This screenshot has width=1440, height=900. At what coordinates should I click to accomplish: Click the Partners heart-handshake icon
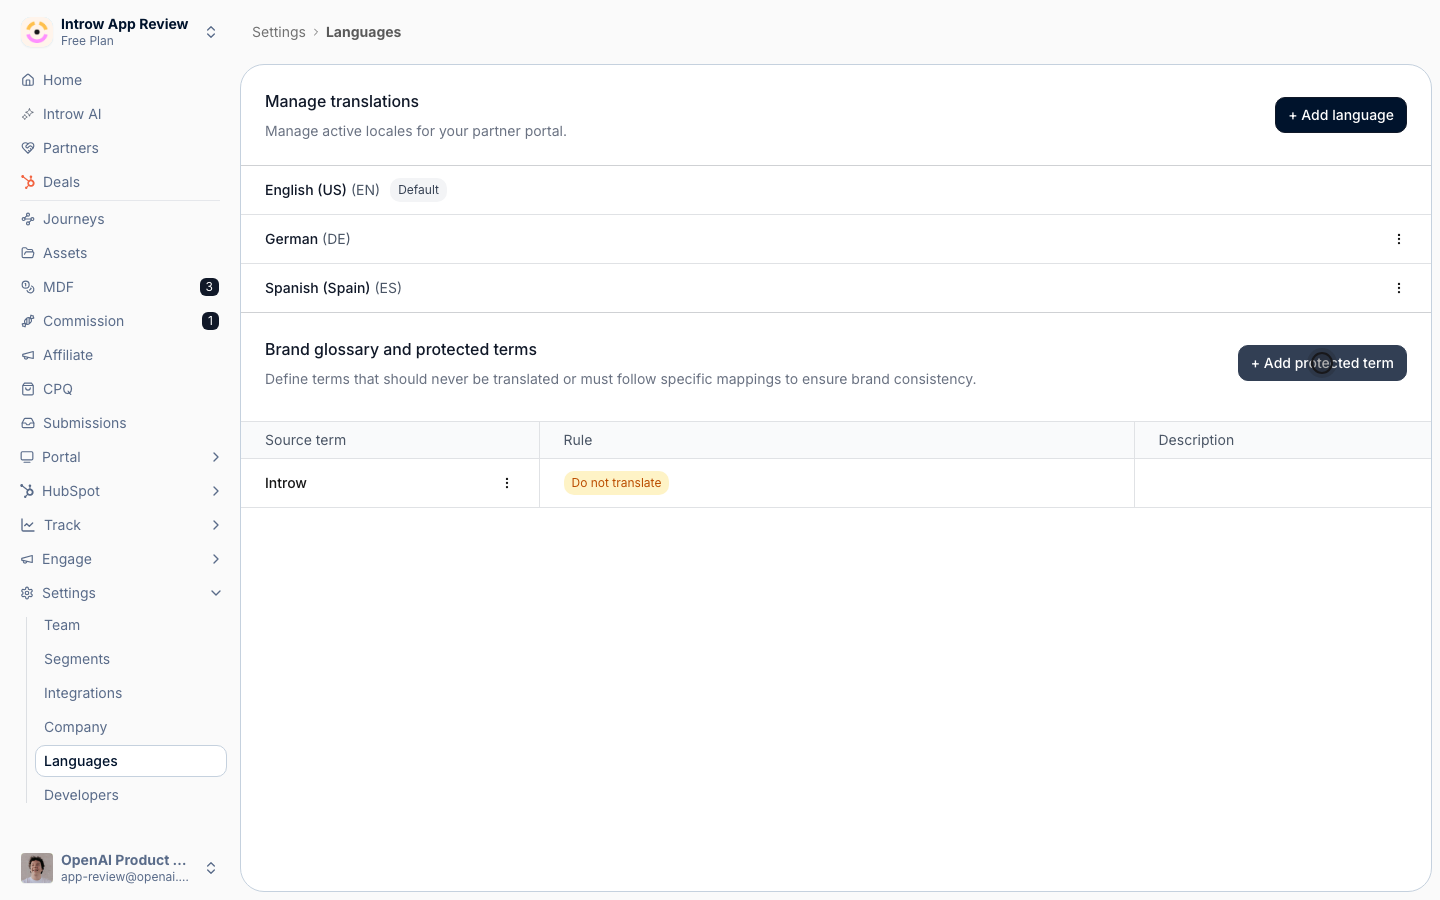[28, 148]
